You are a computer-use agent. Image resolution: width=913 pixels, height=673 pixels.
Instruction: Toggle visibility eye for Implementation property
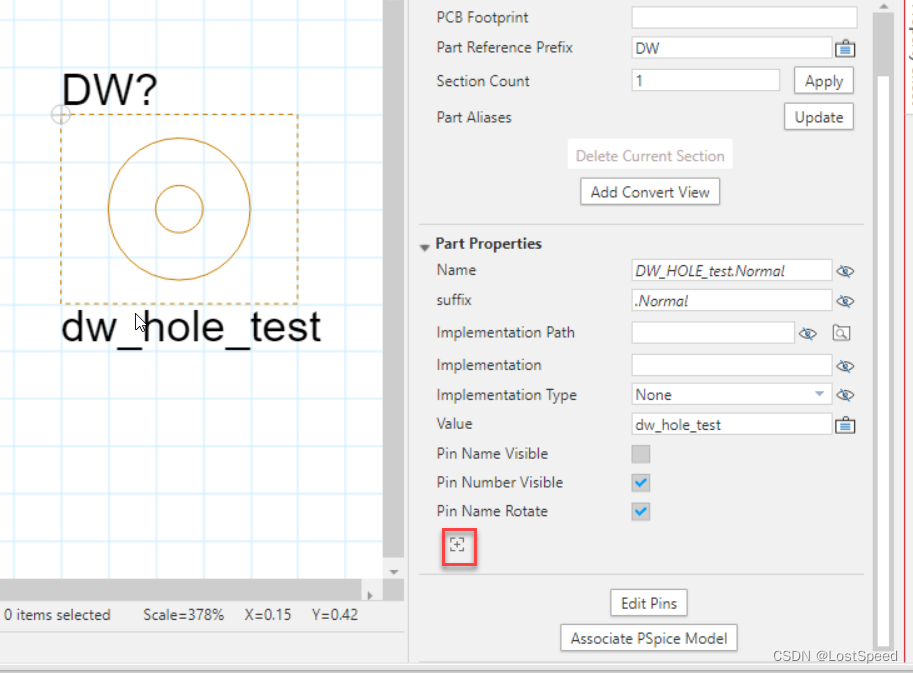(x=845, y=366)
